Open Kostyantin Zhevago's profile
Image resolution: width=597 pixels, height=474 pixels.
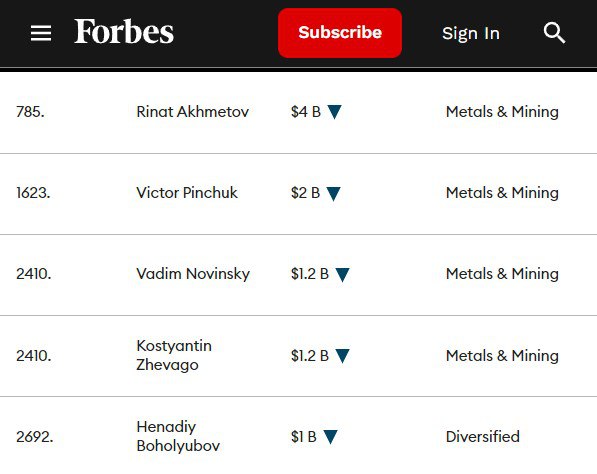pos(174,355)
